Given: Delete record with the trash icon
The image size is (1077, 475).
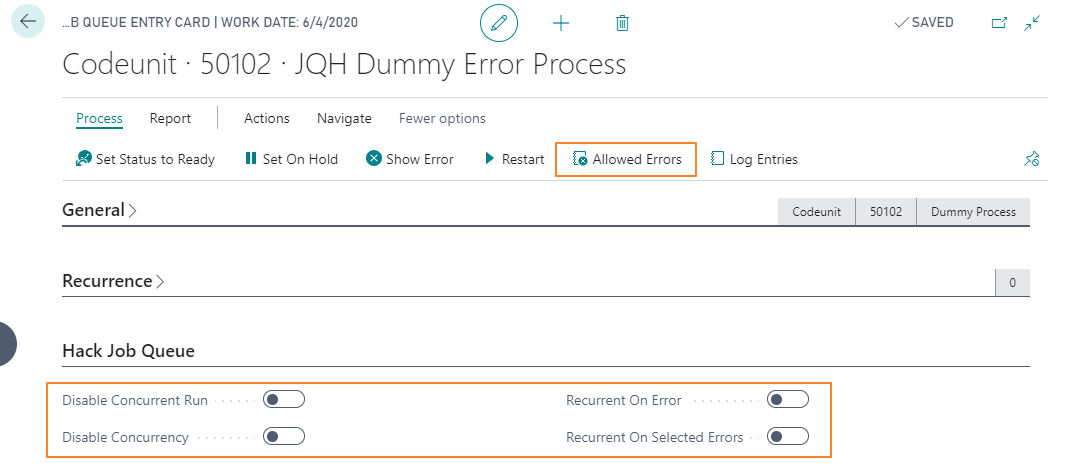Looking at the screenshot, I should click(622, 23).
